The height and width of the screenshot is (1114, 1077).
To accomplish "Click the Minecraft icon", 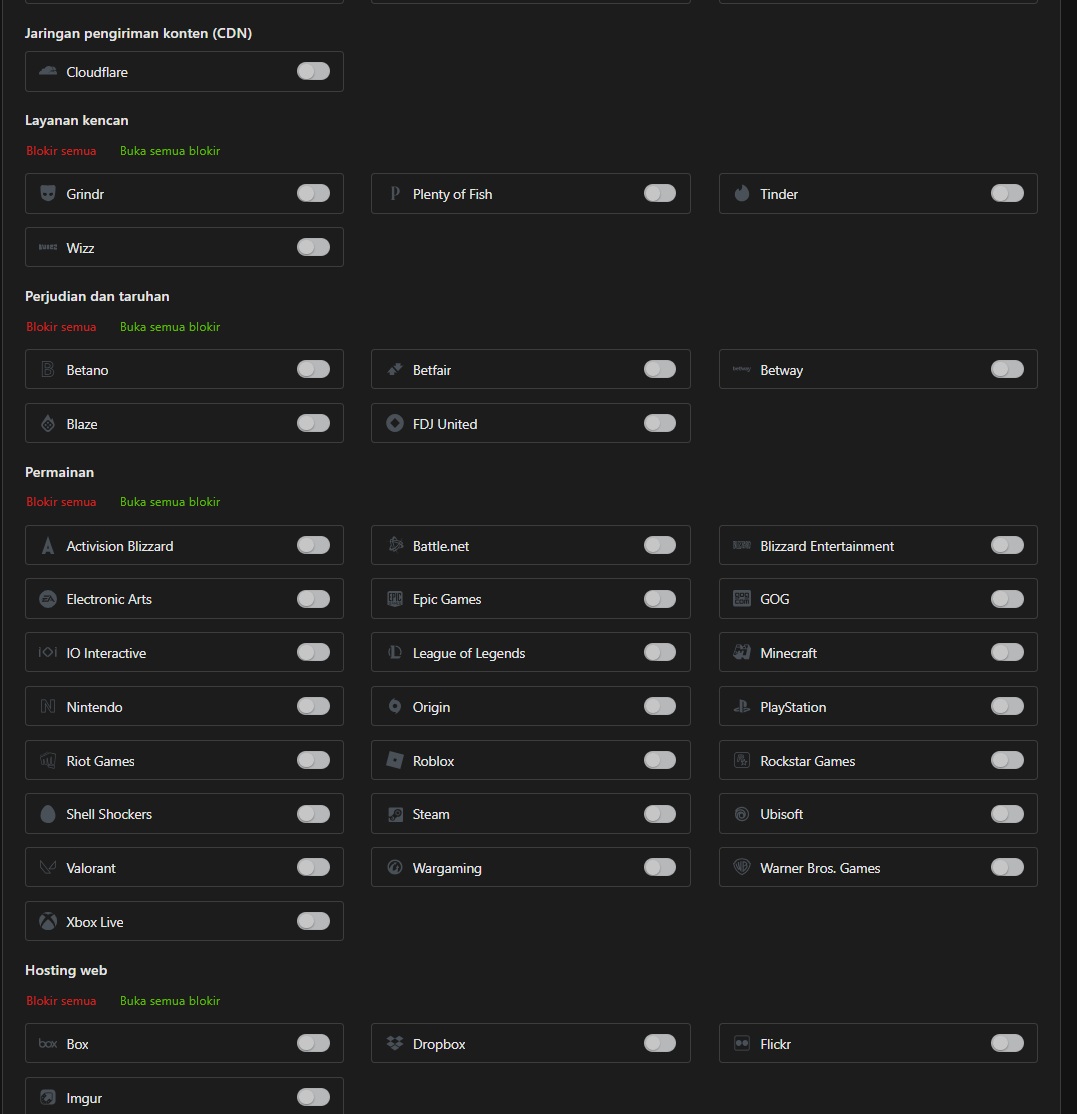I will tap(742, 652).
